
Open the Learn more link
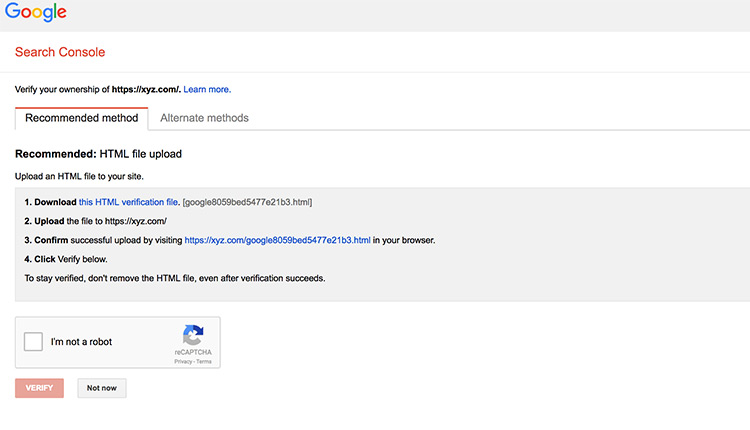[207, 89]
